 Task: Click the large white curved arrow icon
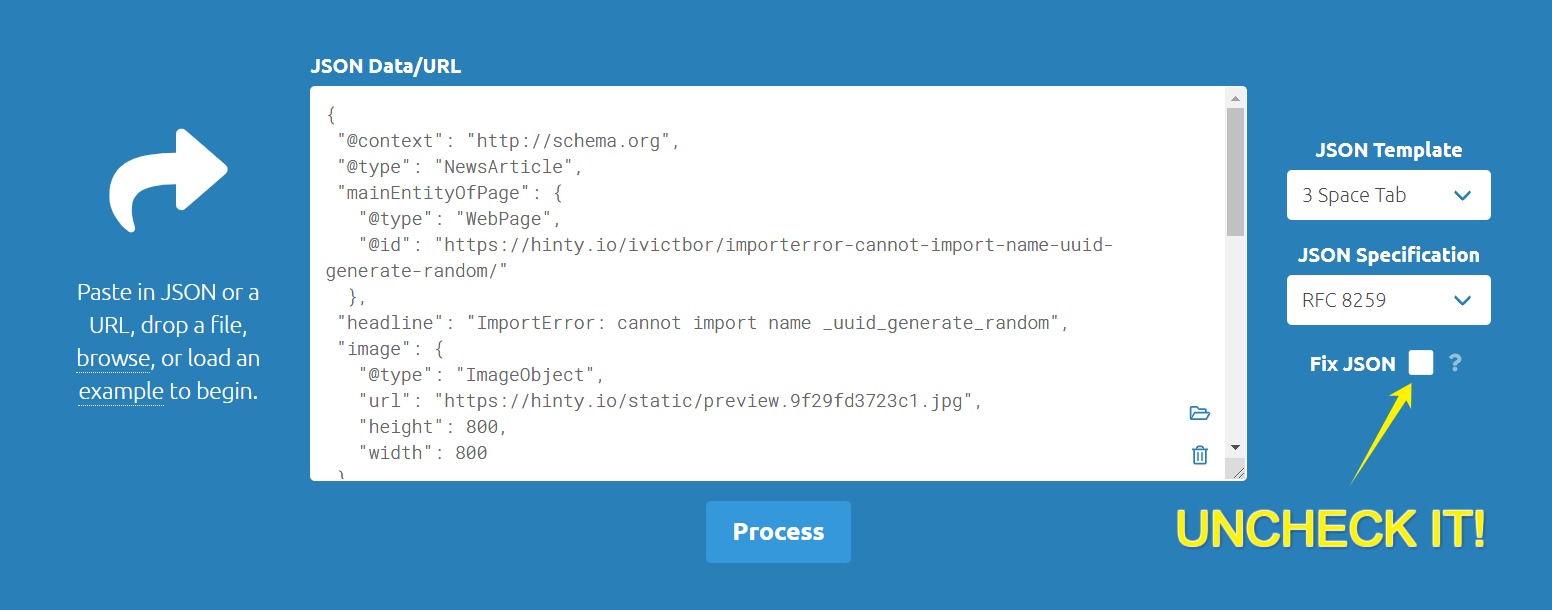[x=169, y=180]
